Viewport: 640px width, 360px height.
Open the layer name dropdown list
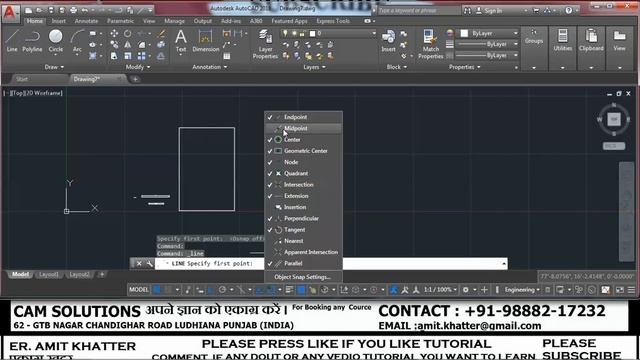tap(373, 33)
